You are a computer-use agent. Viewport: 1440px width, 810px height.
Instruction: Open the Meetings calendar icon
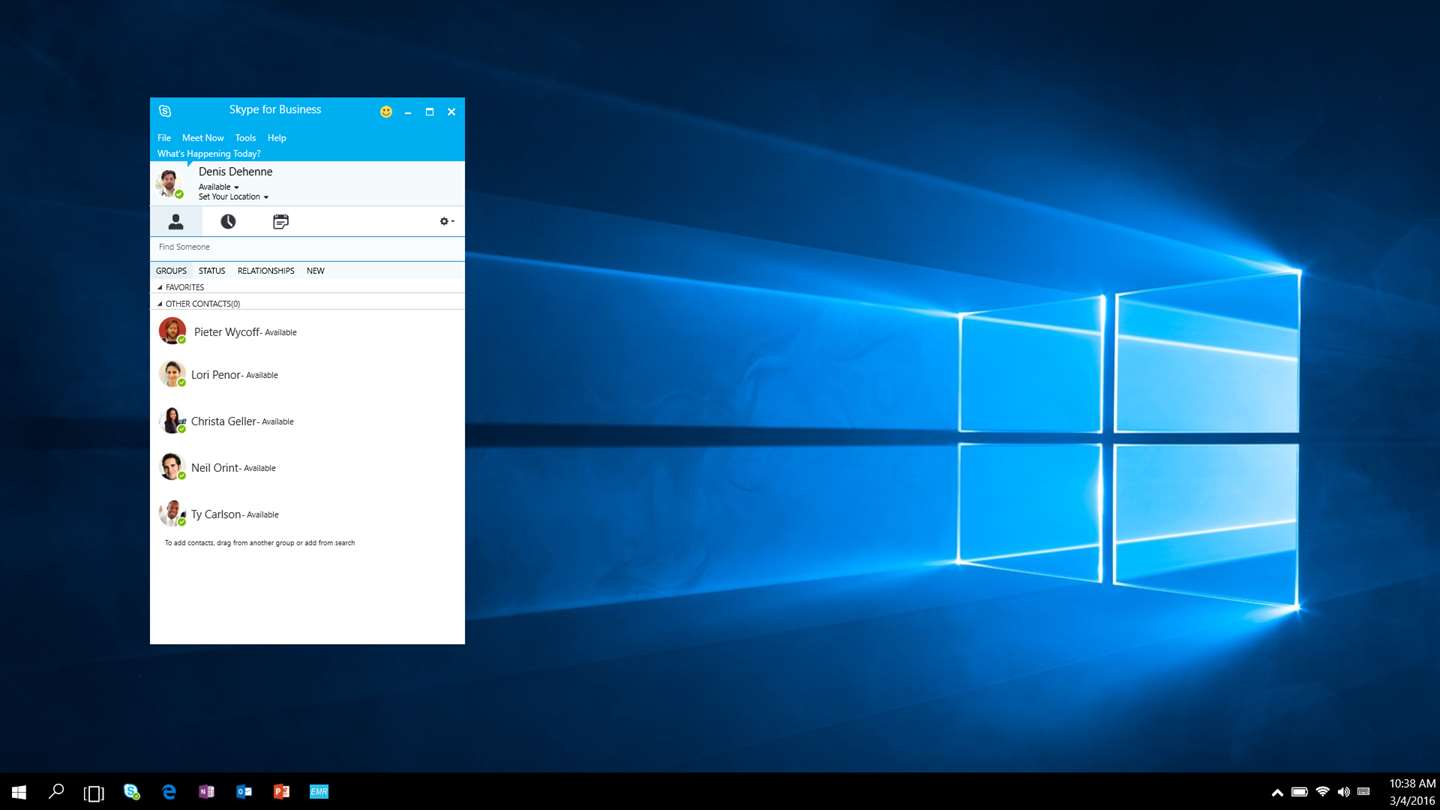coord(281,222)
